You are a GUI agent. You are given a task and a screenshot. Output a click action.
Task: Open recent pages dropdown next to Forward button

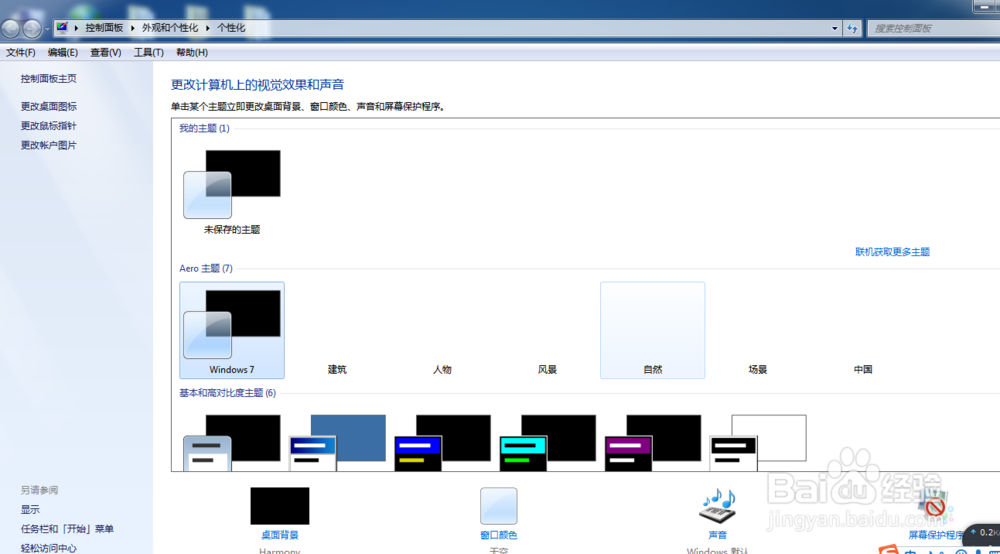(x=47, y=29)
